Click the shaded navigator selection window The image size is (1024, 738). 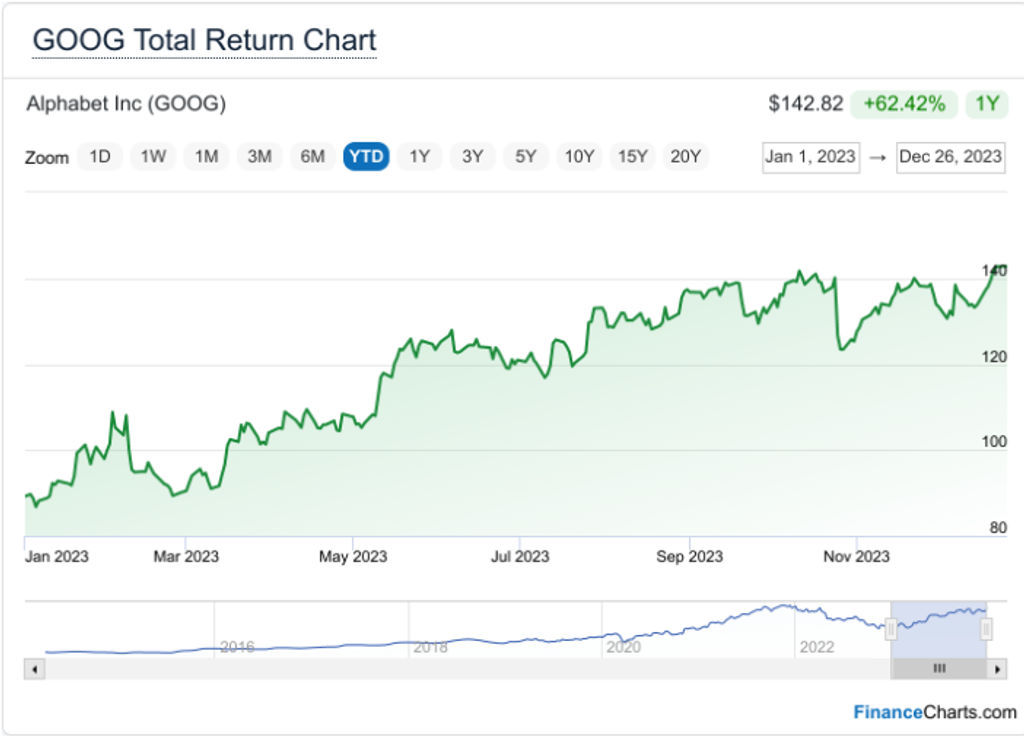pyautogui.click(x=938, y=630)
